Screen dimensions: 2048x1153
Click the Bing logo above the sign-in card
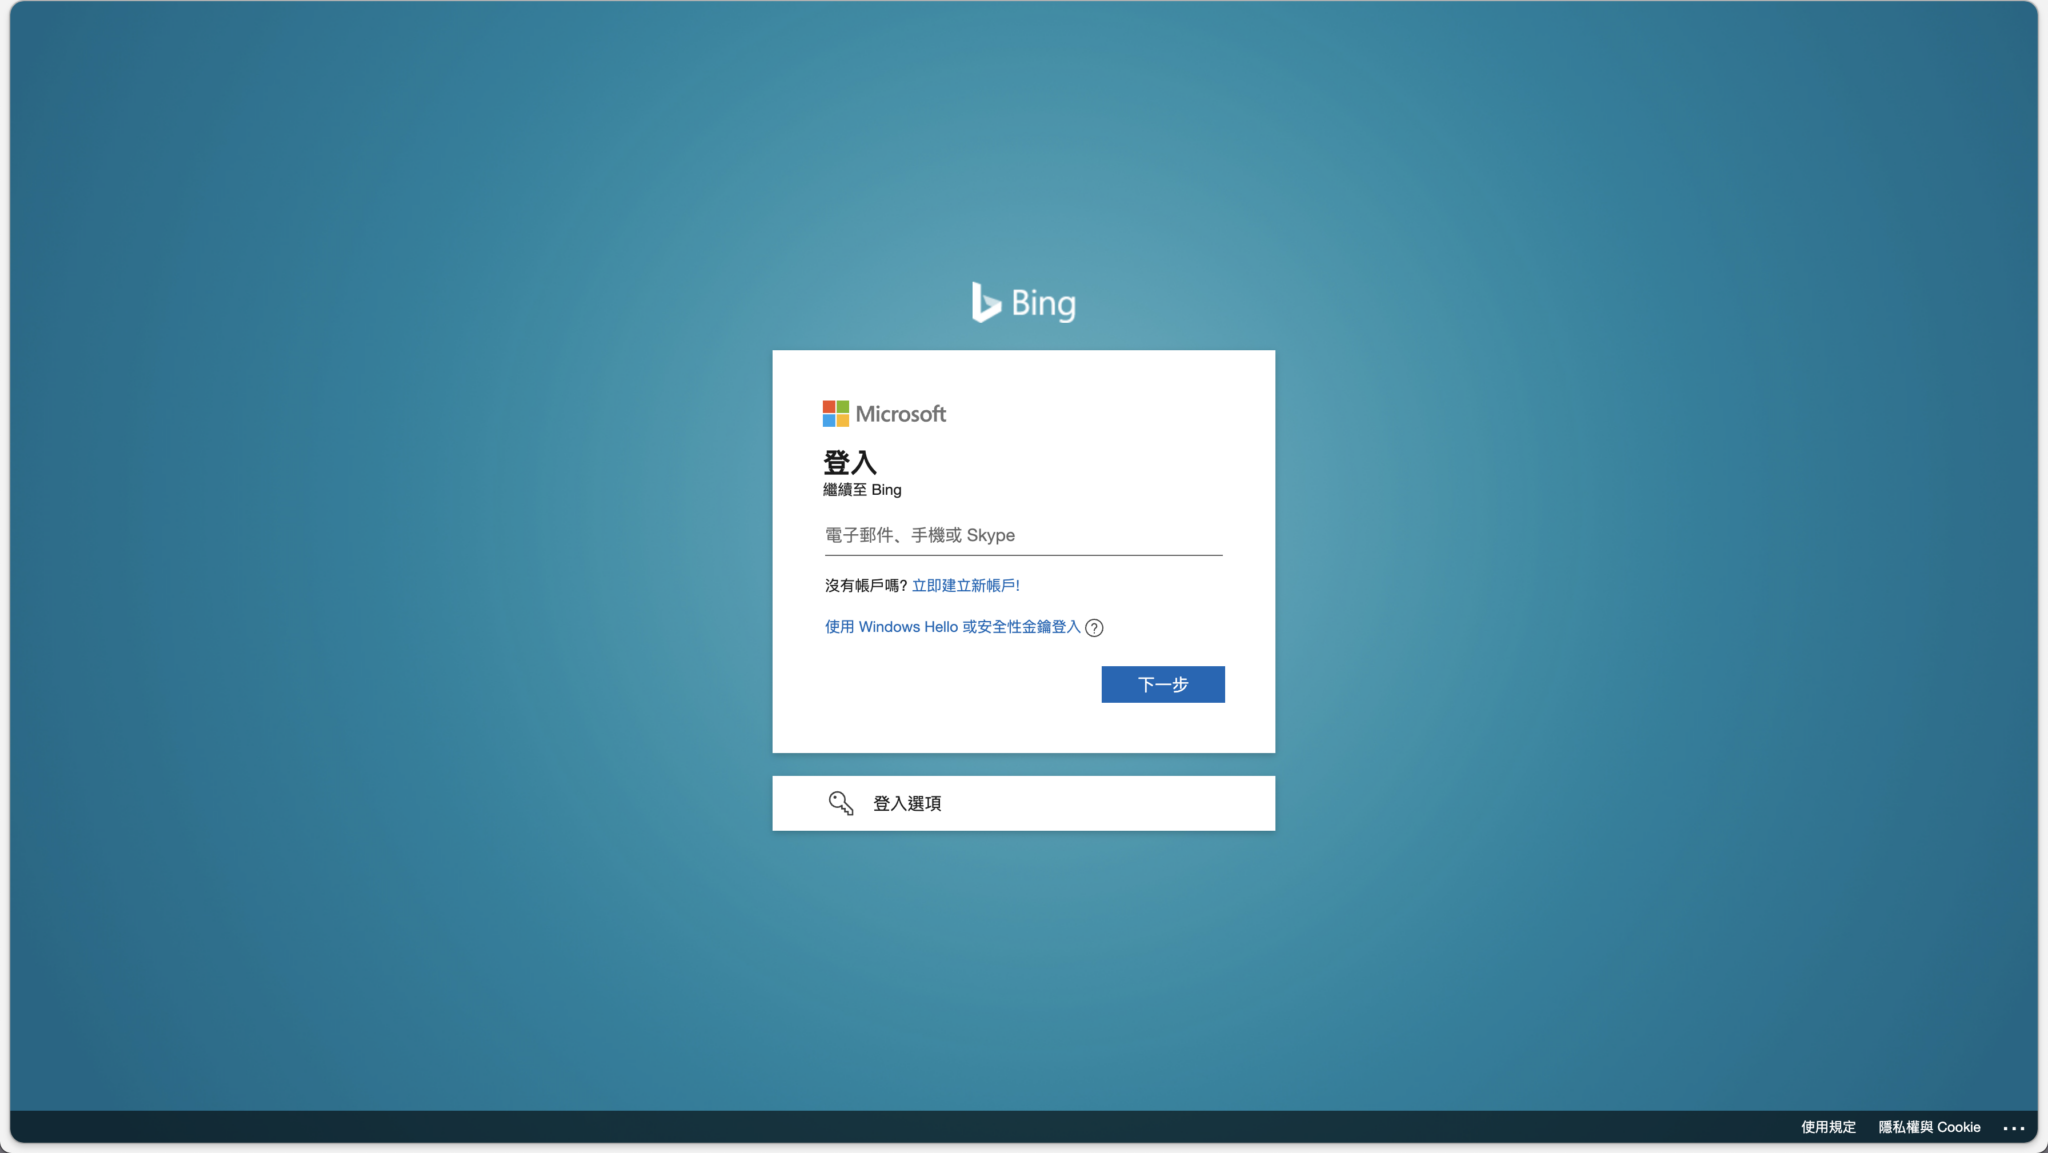(x=1023, y=303)
